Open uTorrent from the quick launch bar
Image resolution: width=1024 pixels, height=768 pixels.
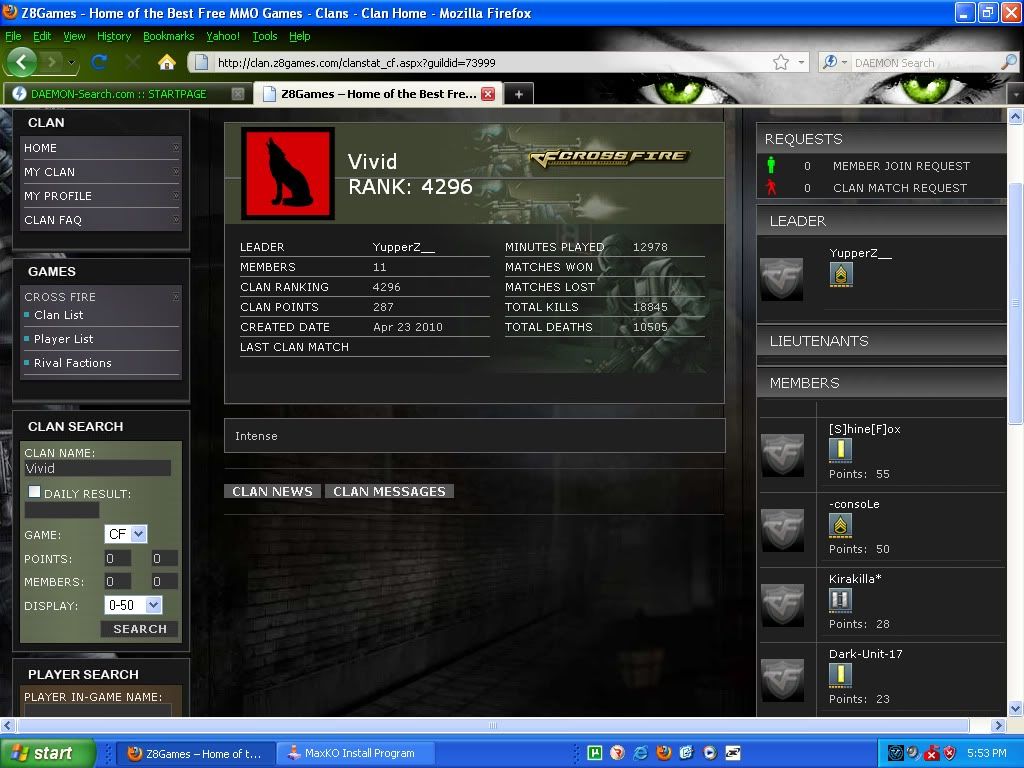595,753
